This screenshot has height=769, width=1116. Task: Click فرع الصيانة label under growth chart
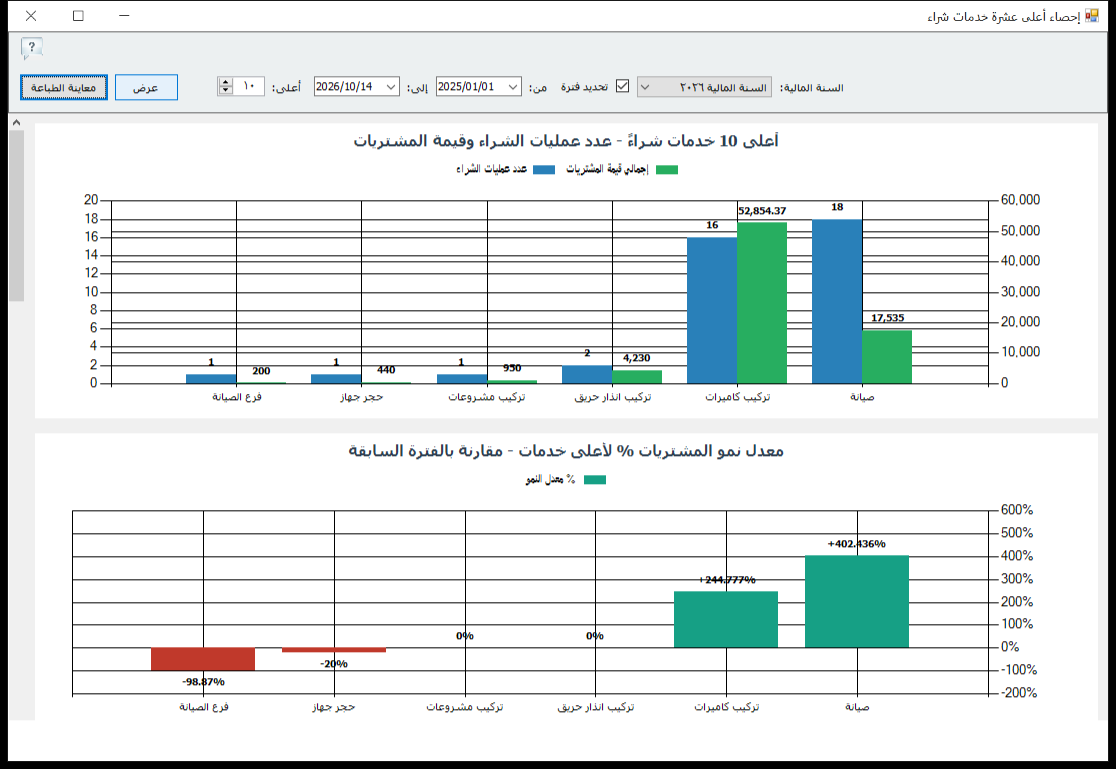coord(204,706)
